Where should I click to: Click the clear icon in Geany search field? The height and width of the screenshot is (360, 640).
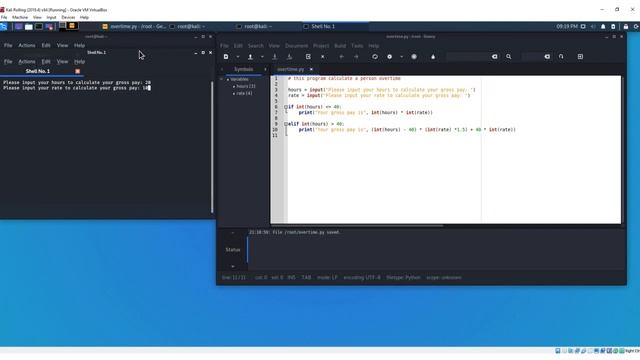coord(494,57)
